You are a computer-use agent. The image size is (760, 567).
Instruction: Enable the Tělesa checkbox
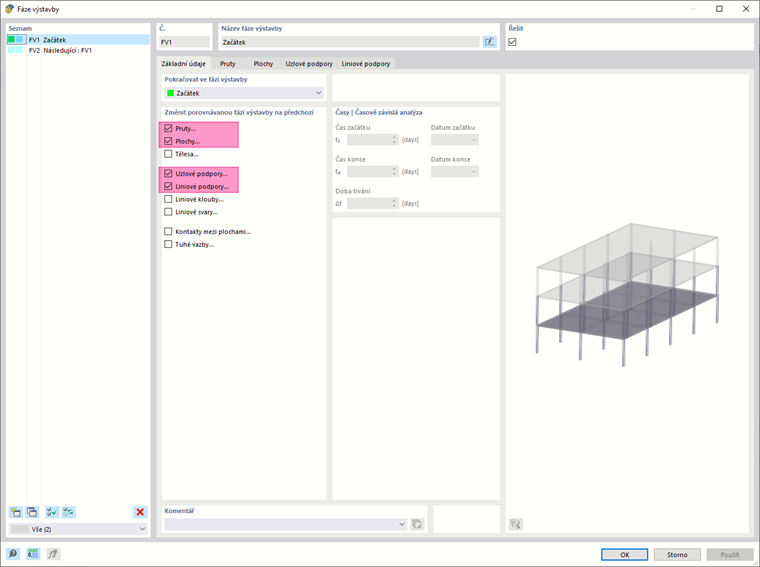[168, 154]
